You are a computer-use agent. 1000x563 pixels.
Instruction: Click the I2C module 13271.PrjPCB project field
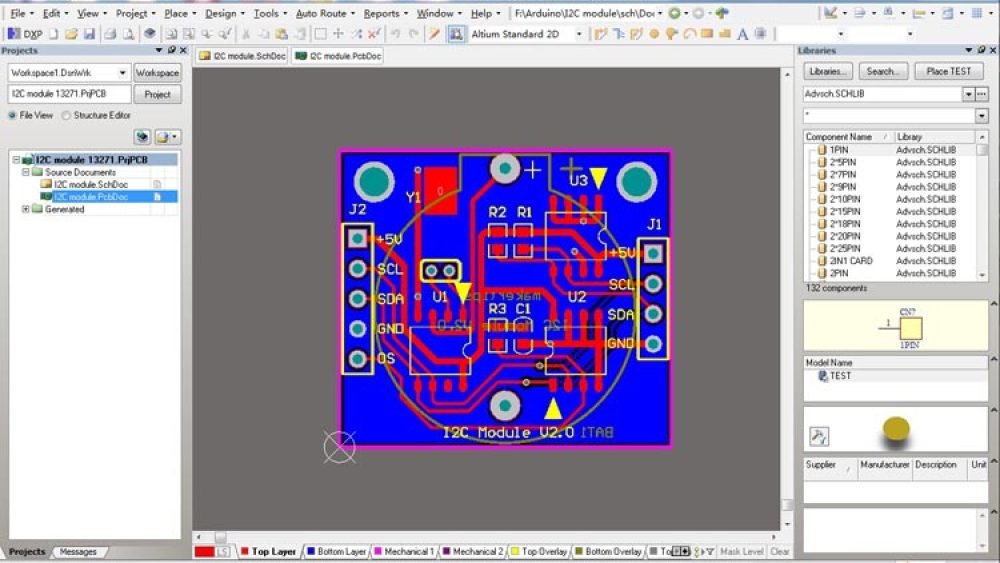pyautogui.click(x=70, y=94)
